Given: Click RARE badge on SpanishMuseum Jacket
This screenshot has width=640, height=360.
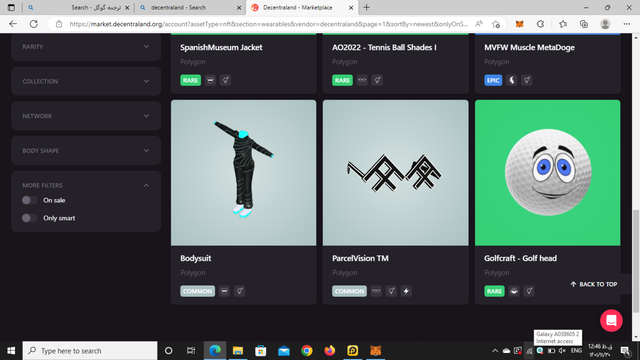Looking at the screenshot, I should pyautogui.click(x=191, y=80).
